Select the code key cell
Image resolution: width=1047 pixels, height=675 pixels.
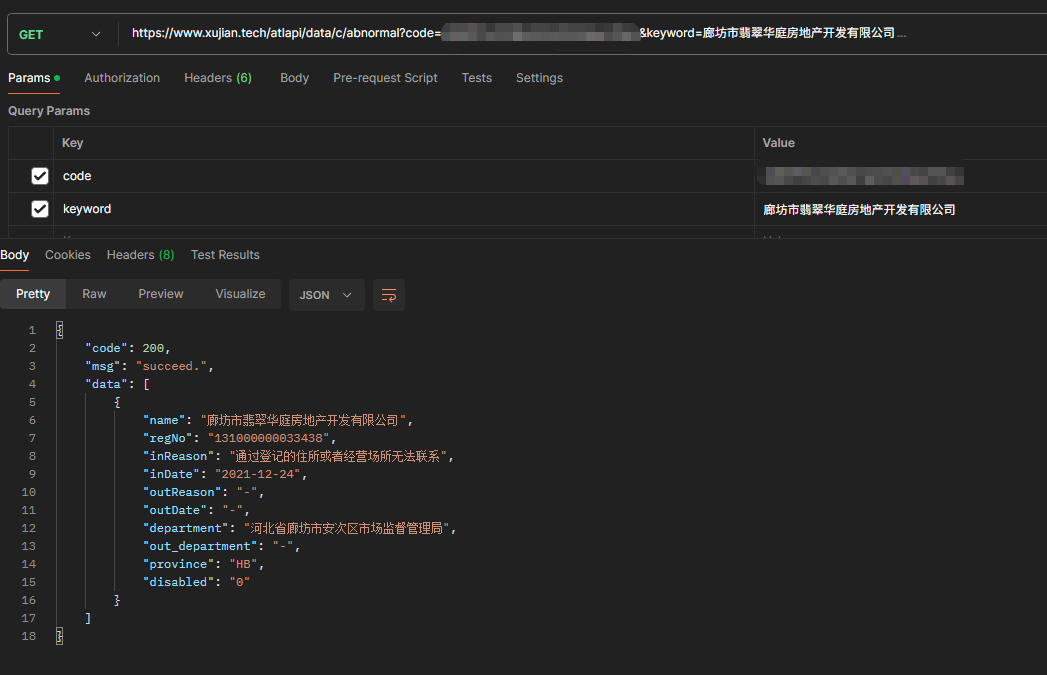click(404, 176)
